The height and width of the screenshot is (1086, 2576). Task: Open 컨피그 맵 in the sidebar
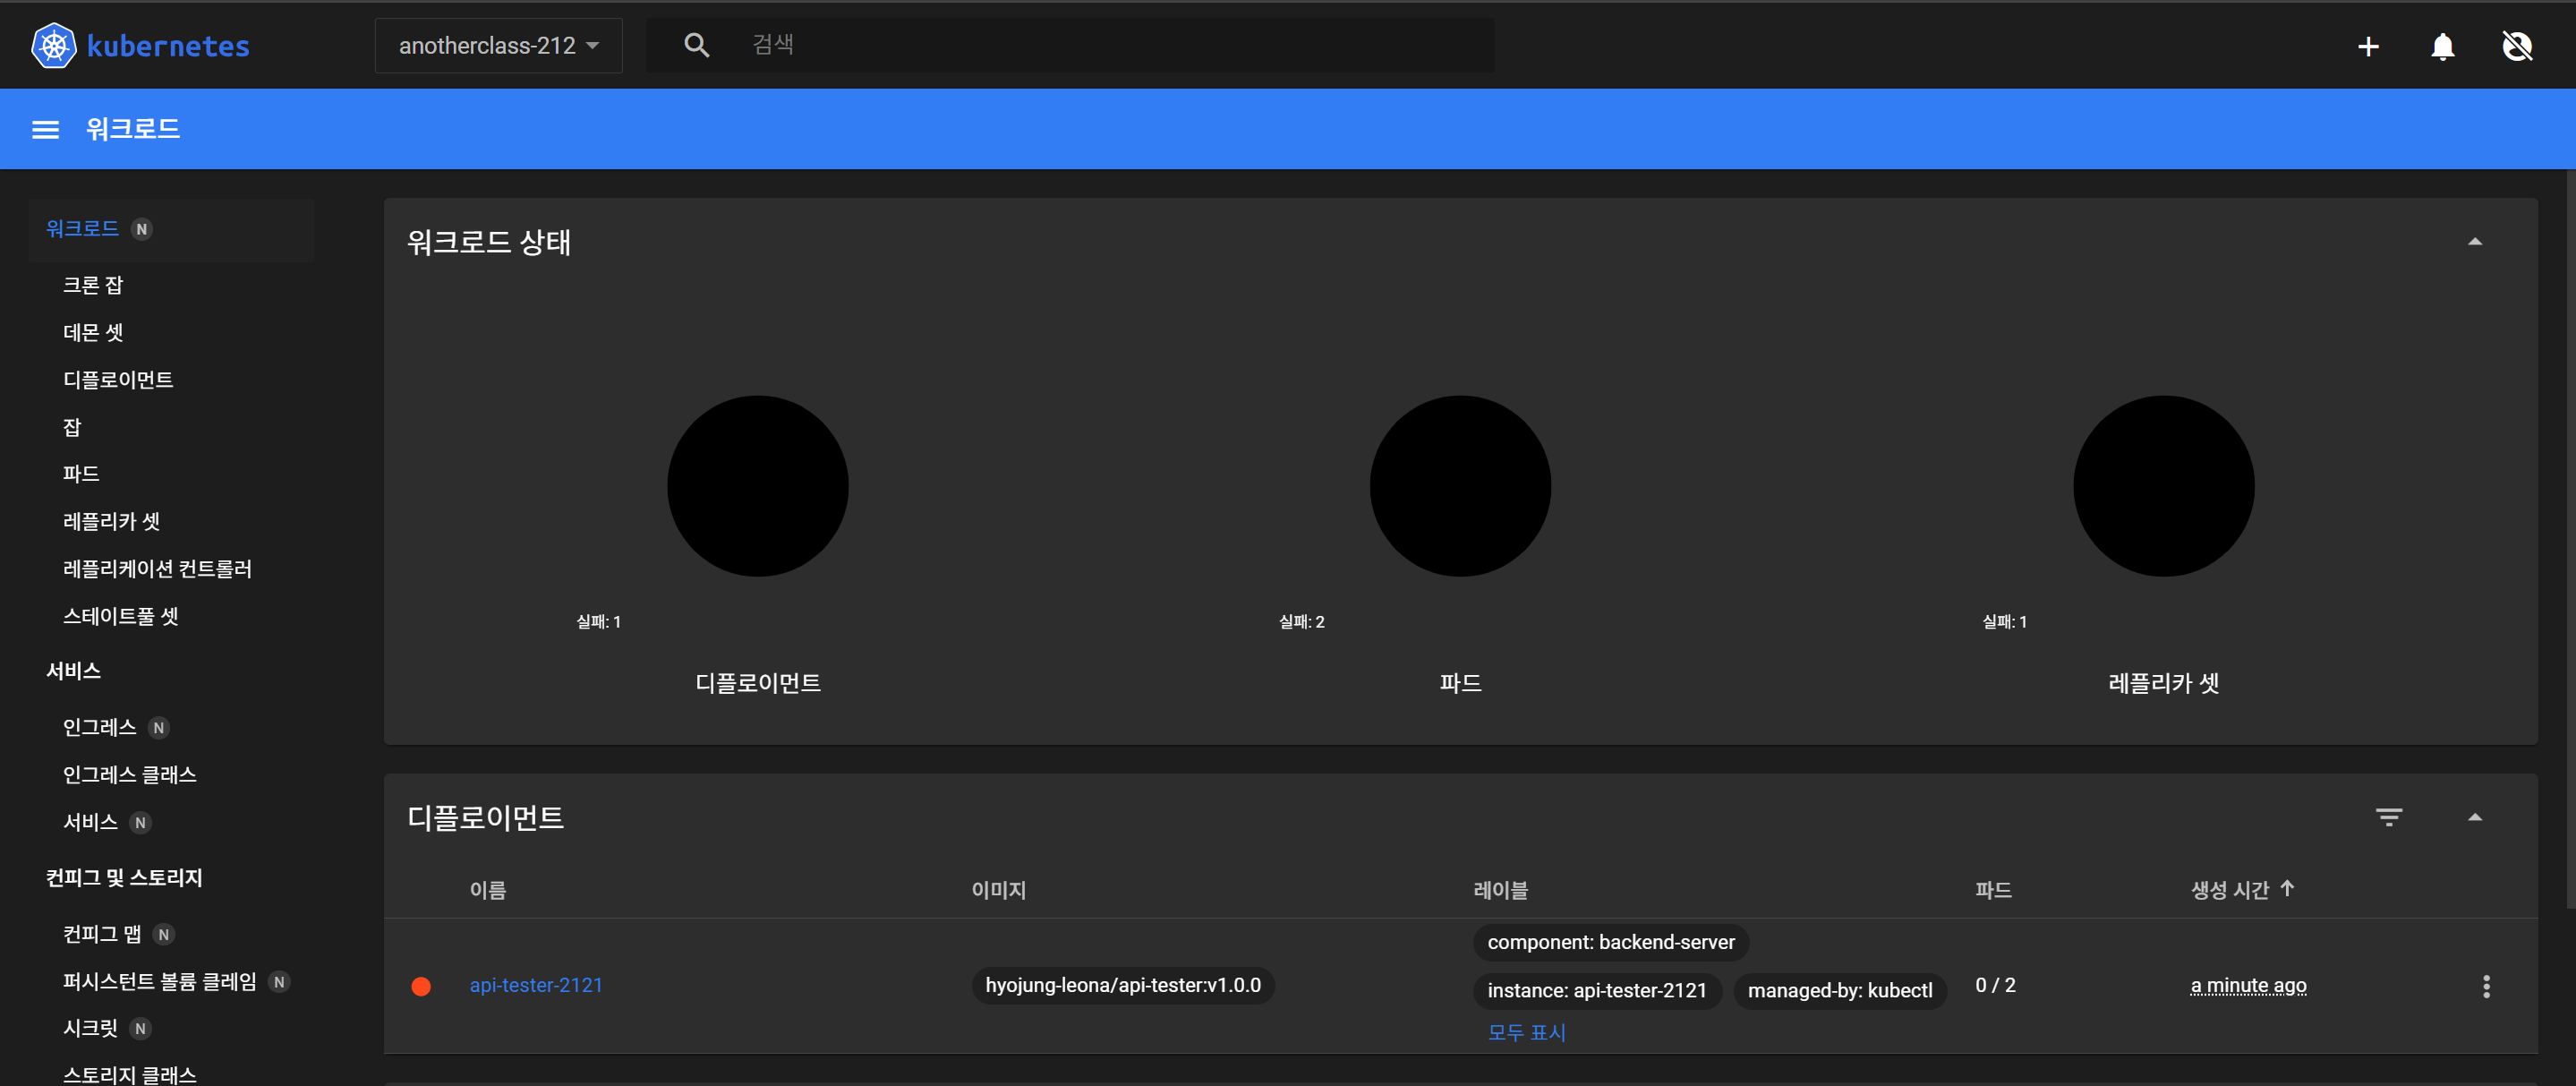click(x=102, y=934)
